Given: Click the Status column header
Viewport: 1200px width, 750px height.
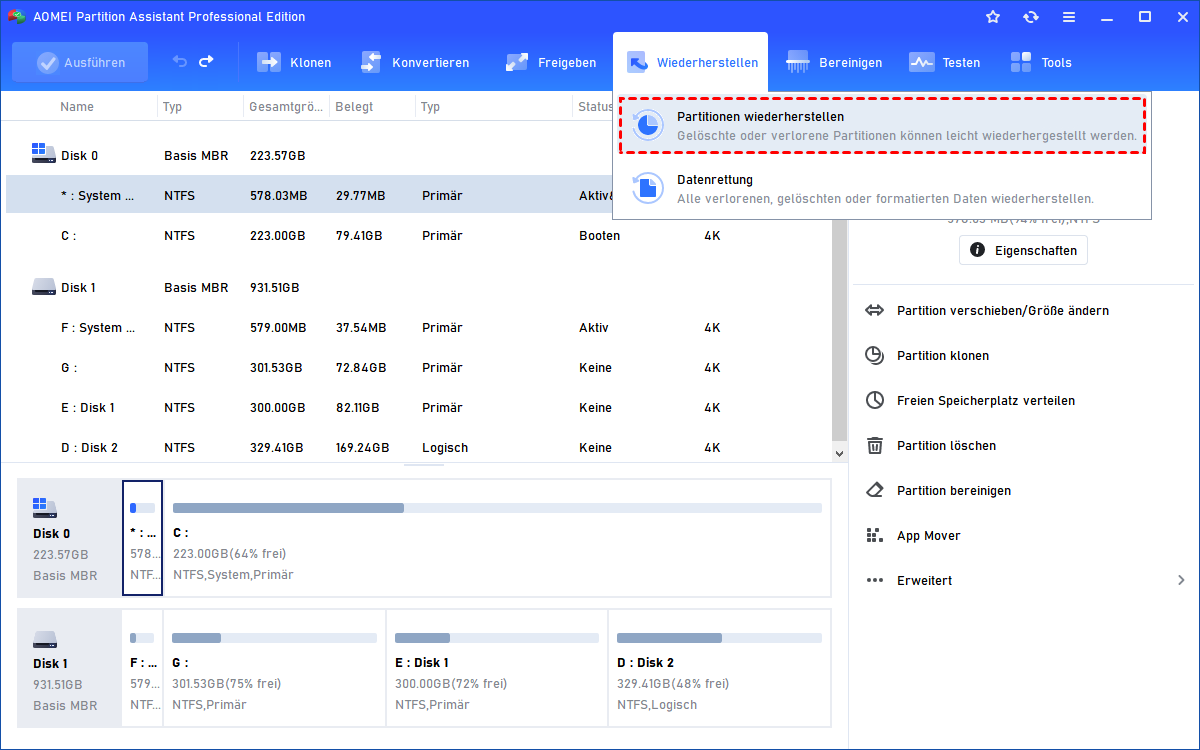Looking at the screenshot, I should (x=595, y=106).
